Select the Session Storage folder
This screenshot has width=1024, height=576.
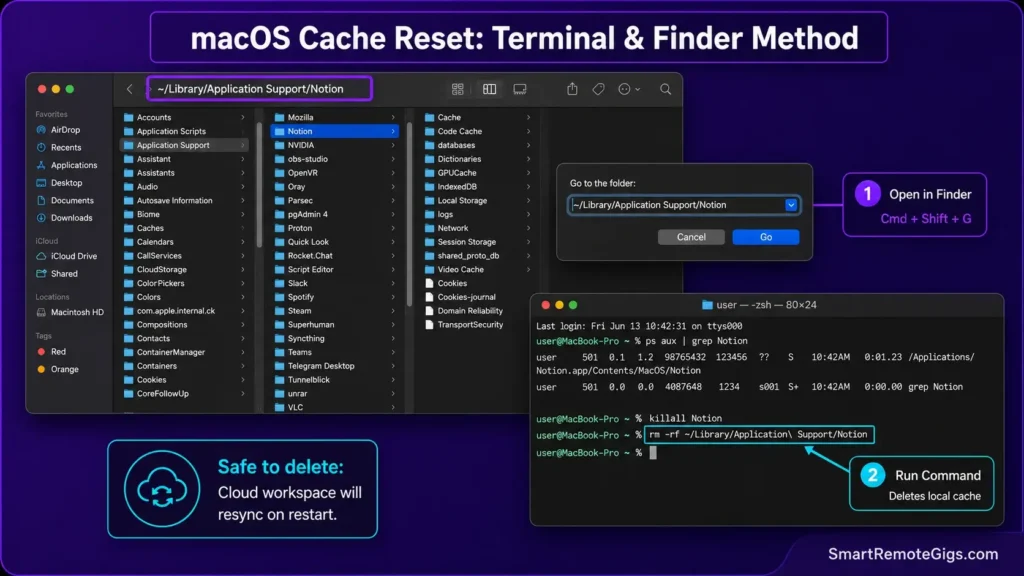pos(477,242)
